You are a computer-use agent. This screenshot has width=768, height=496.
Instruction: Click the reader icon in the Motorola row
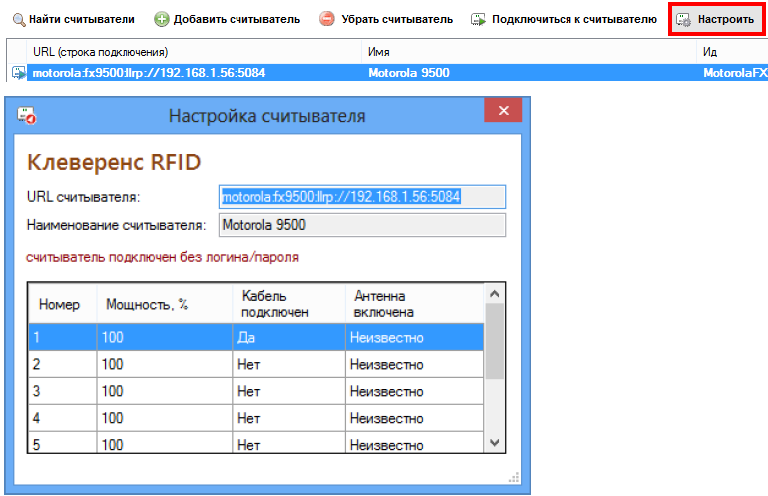point(19,72)
